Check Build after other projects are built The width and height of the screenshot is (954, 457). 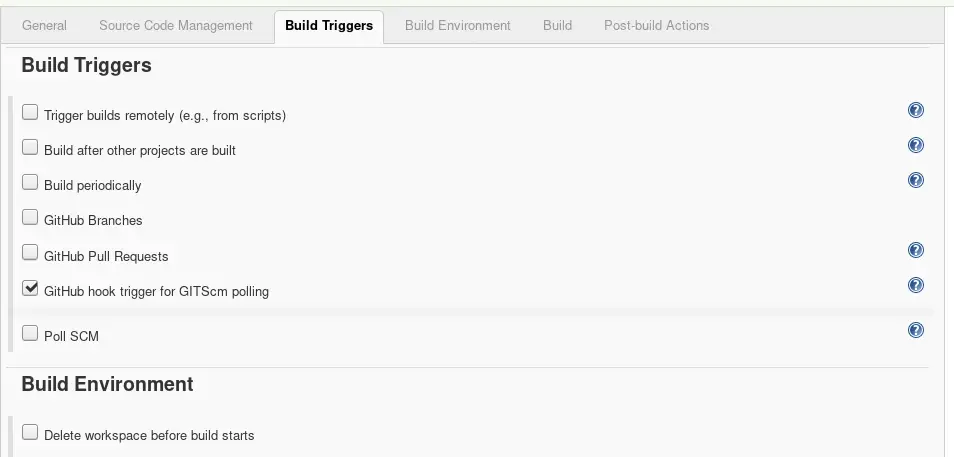click(x=30, y=147)
